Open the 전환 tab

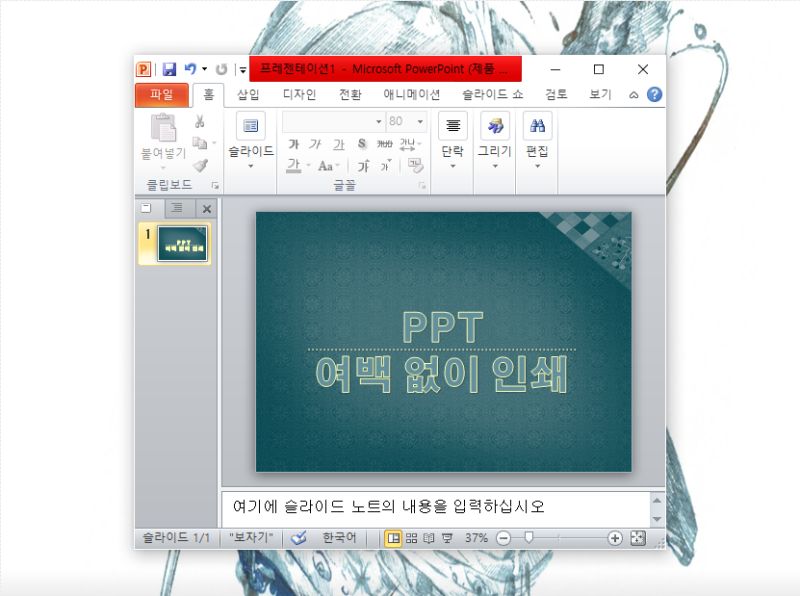(351, 94)
